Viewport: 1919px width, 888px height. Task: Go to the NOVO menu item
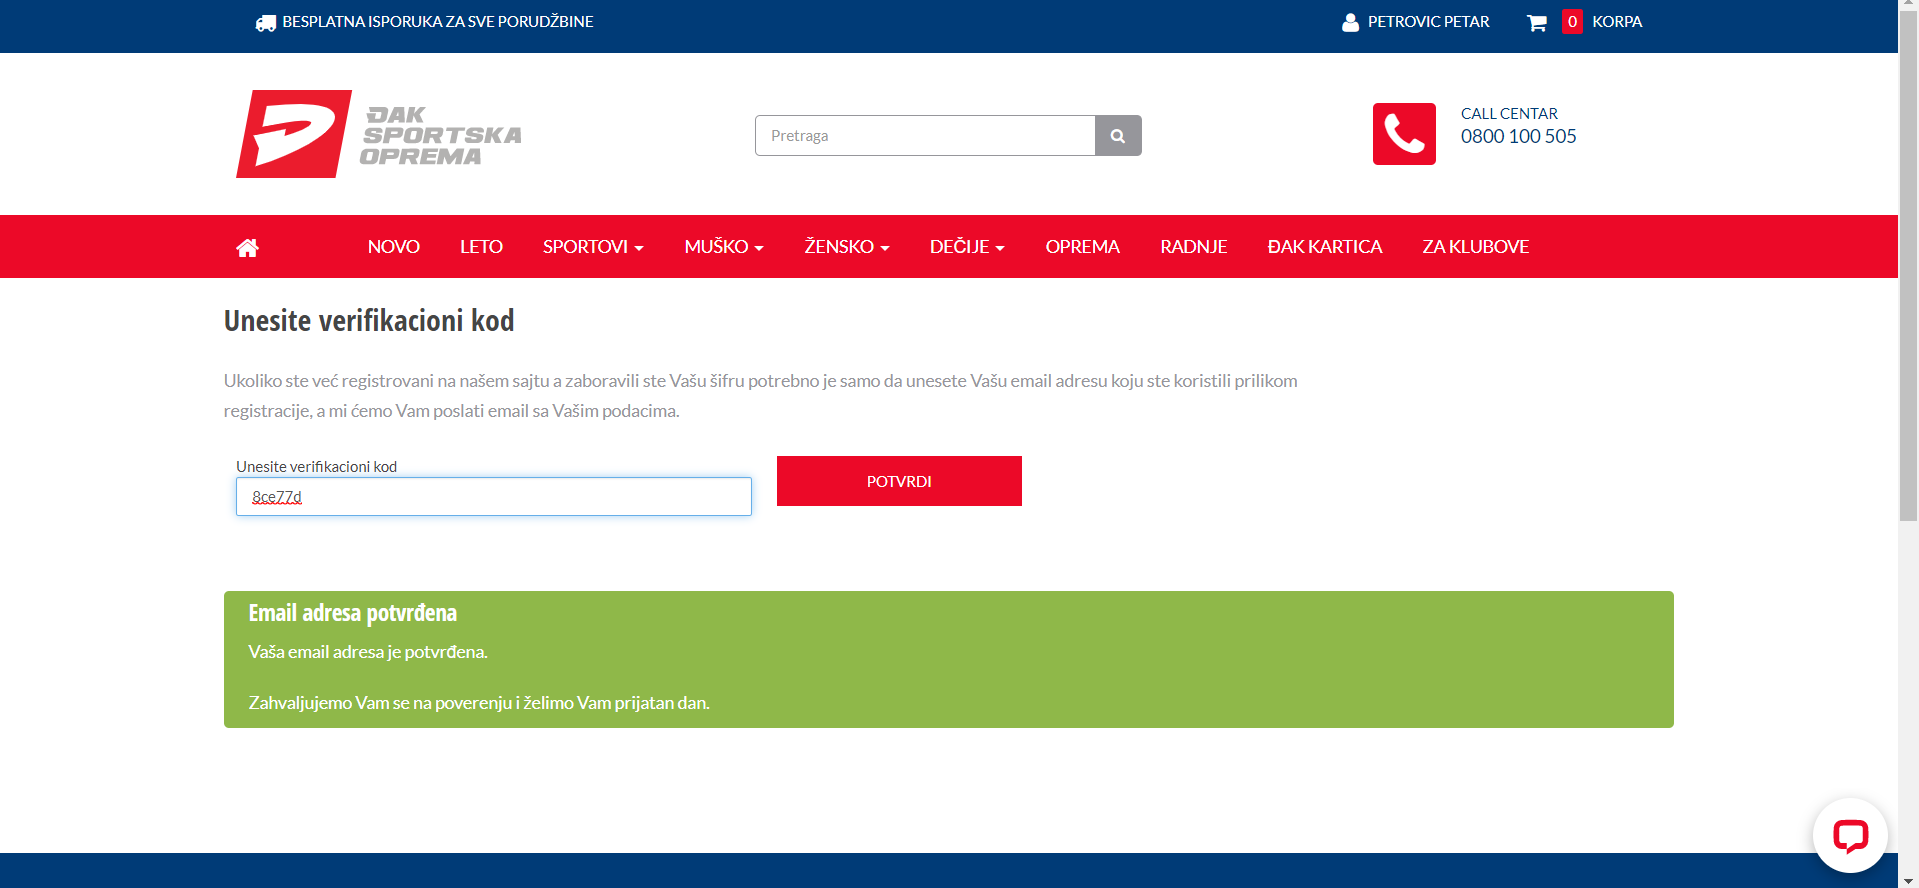pos(393,247)
